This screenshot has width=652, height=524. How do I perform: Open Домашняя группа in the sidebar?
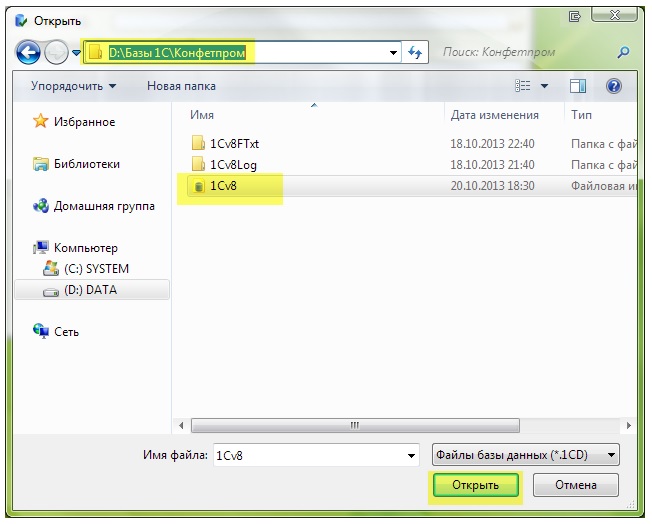(104, 206)
